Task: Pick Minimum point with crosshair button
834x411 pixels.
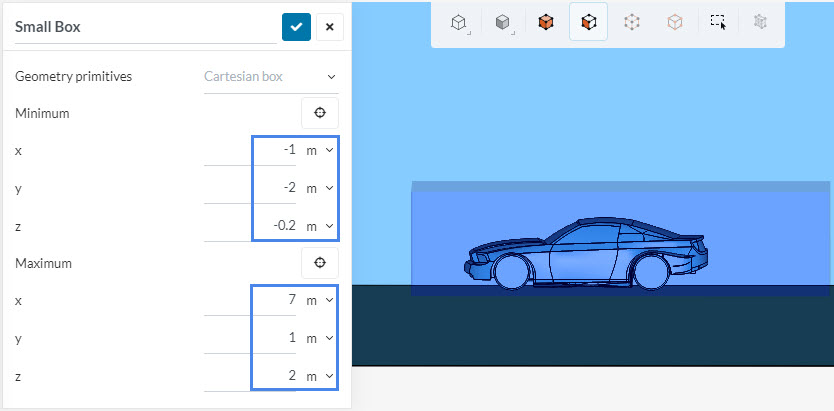Action: click(320, 113)
